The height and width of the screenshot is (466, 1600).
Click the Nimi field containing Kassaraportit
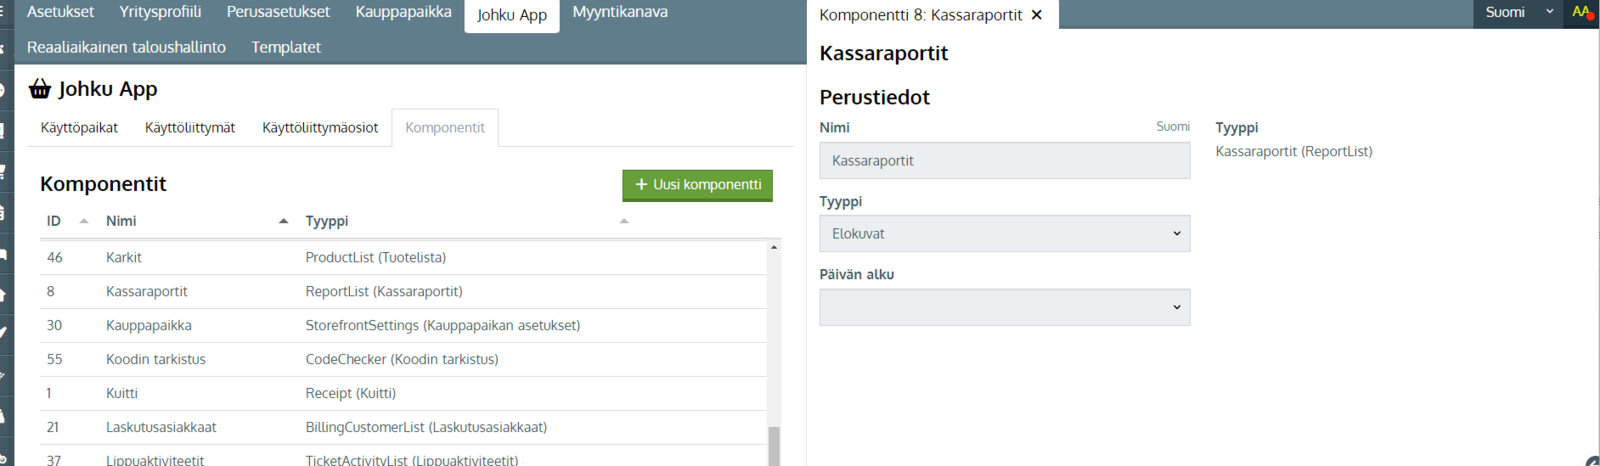pyautogui.click(x=1004, y=160)
